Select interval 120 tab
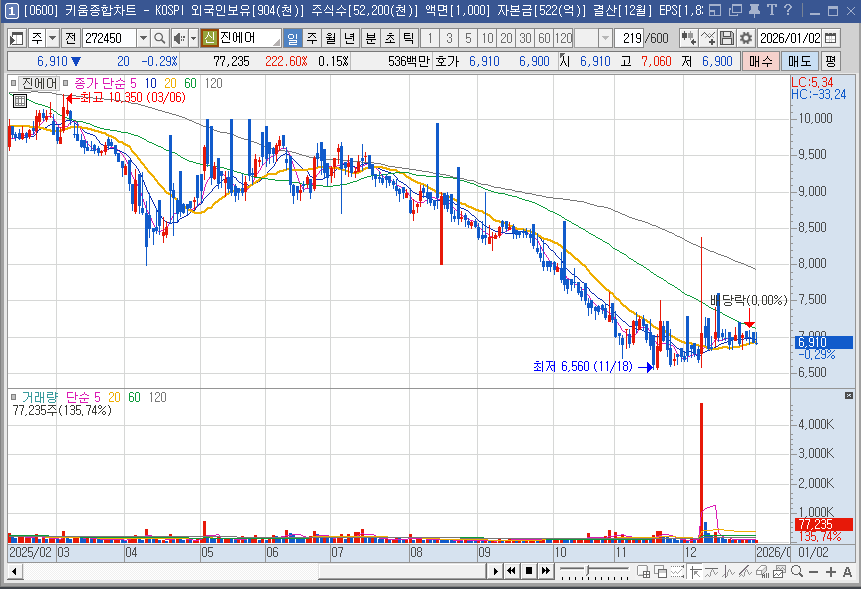The image size is (861, 589). click(563, 38)
